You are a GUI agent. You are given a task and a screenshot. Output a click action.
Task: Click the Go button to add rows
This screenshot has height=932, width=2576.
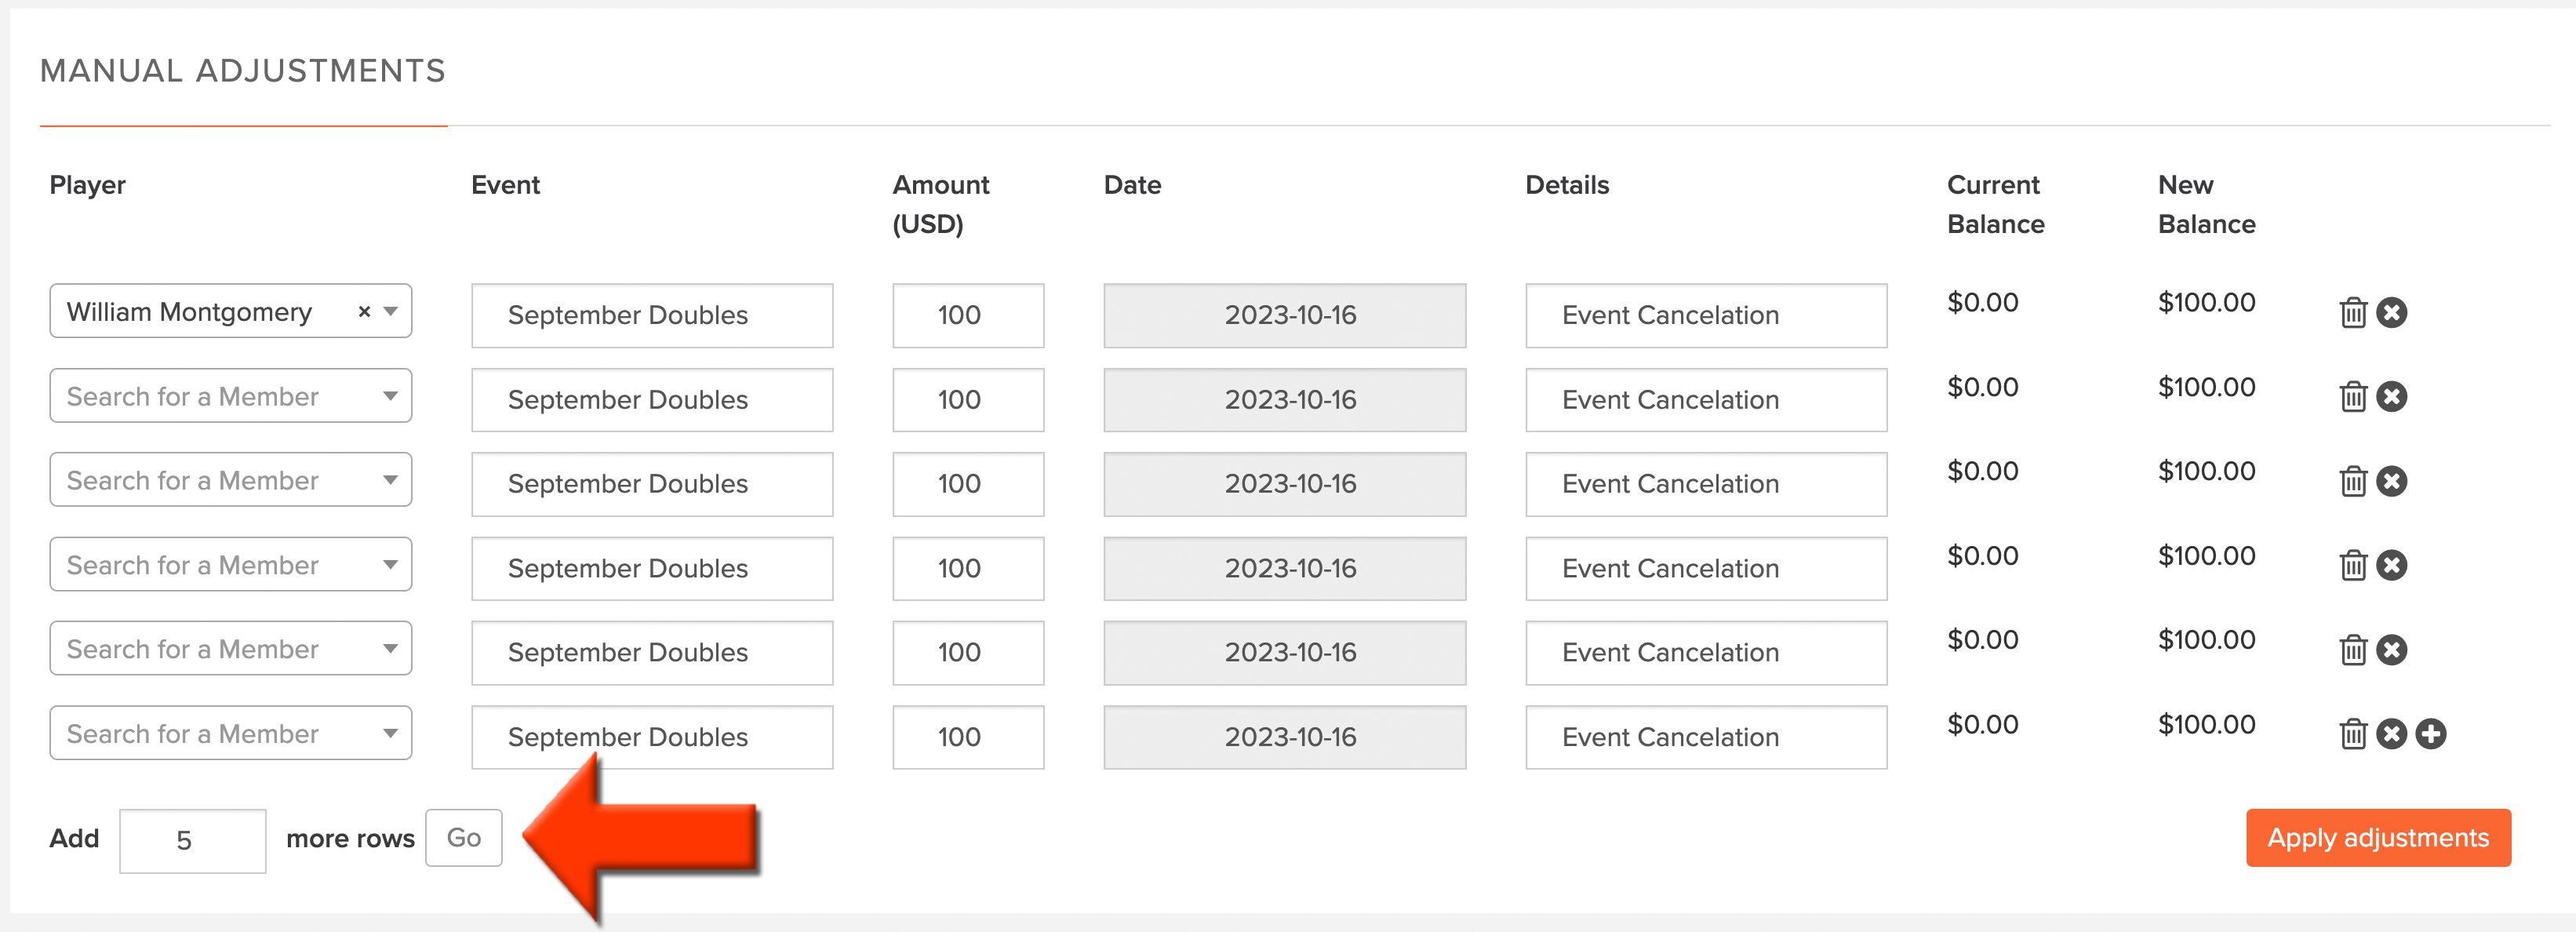[463, 838]
